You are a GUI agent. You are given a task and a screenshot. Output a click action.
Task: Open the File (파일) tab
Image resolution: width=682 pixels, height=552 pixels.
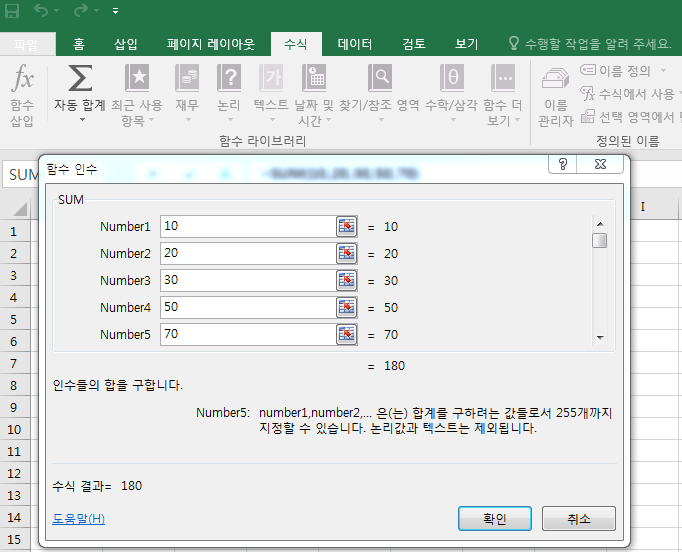[26, 44]
